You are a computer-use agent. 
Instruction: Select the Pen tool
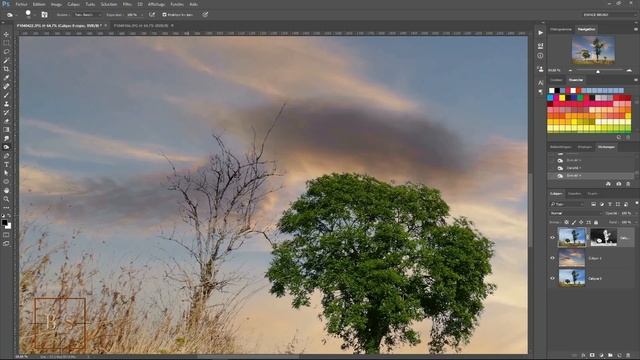point(6,156)
